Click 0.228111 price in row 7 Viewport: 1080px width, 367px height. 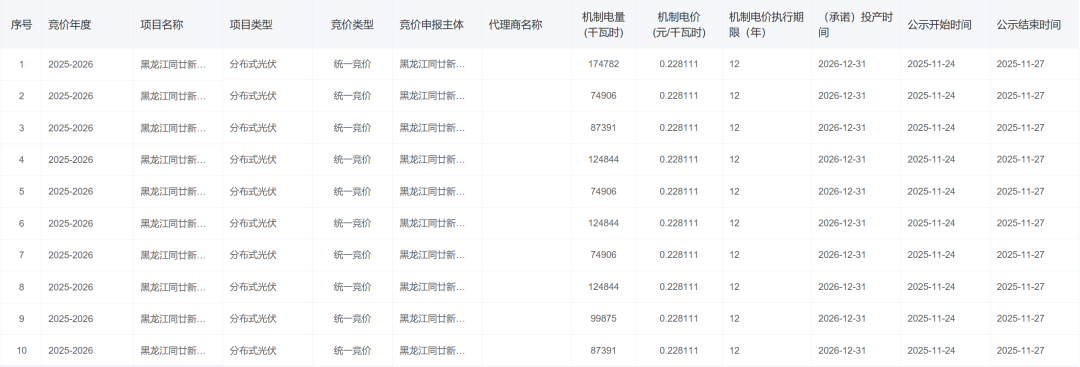coord(678,255)
